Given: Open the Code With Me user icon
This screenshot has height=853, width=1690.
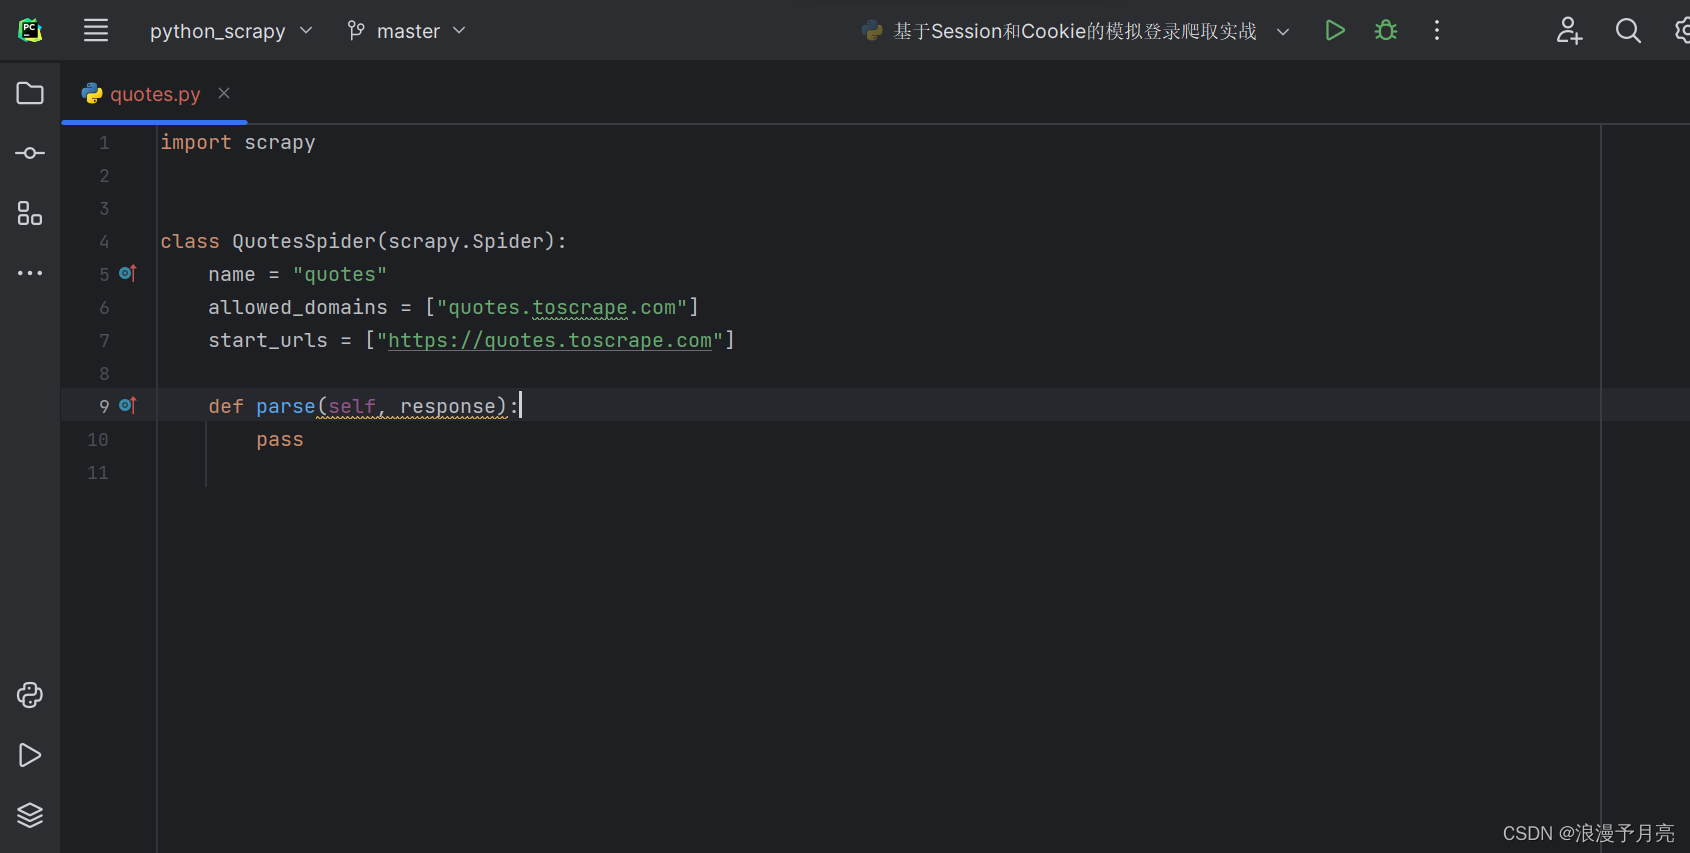Looking at the screenshot, I should tap(1569, 31).
